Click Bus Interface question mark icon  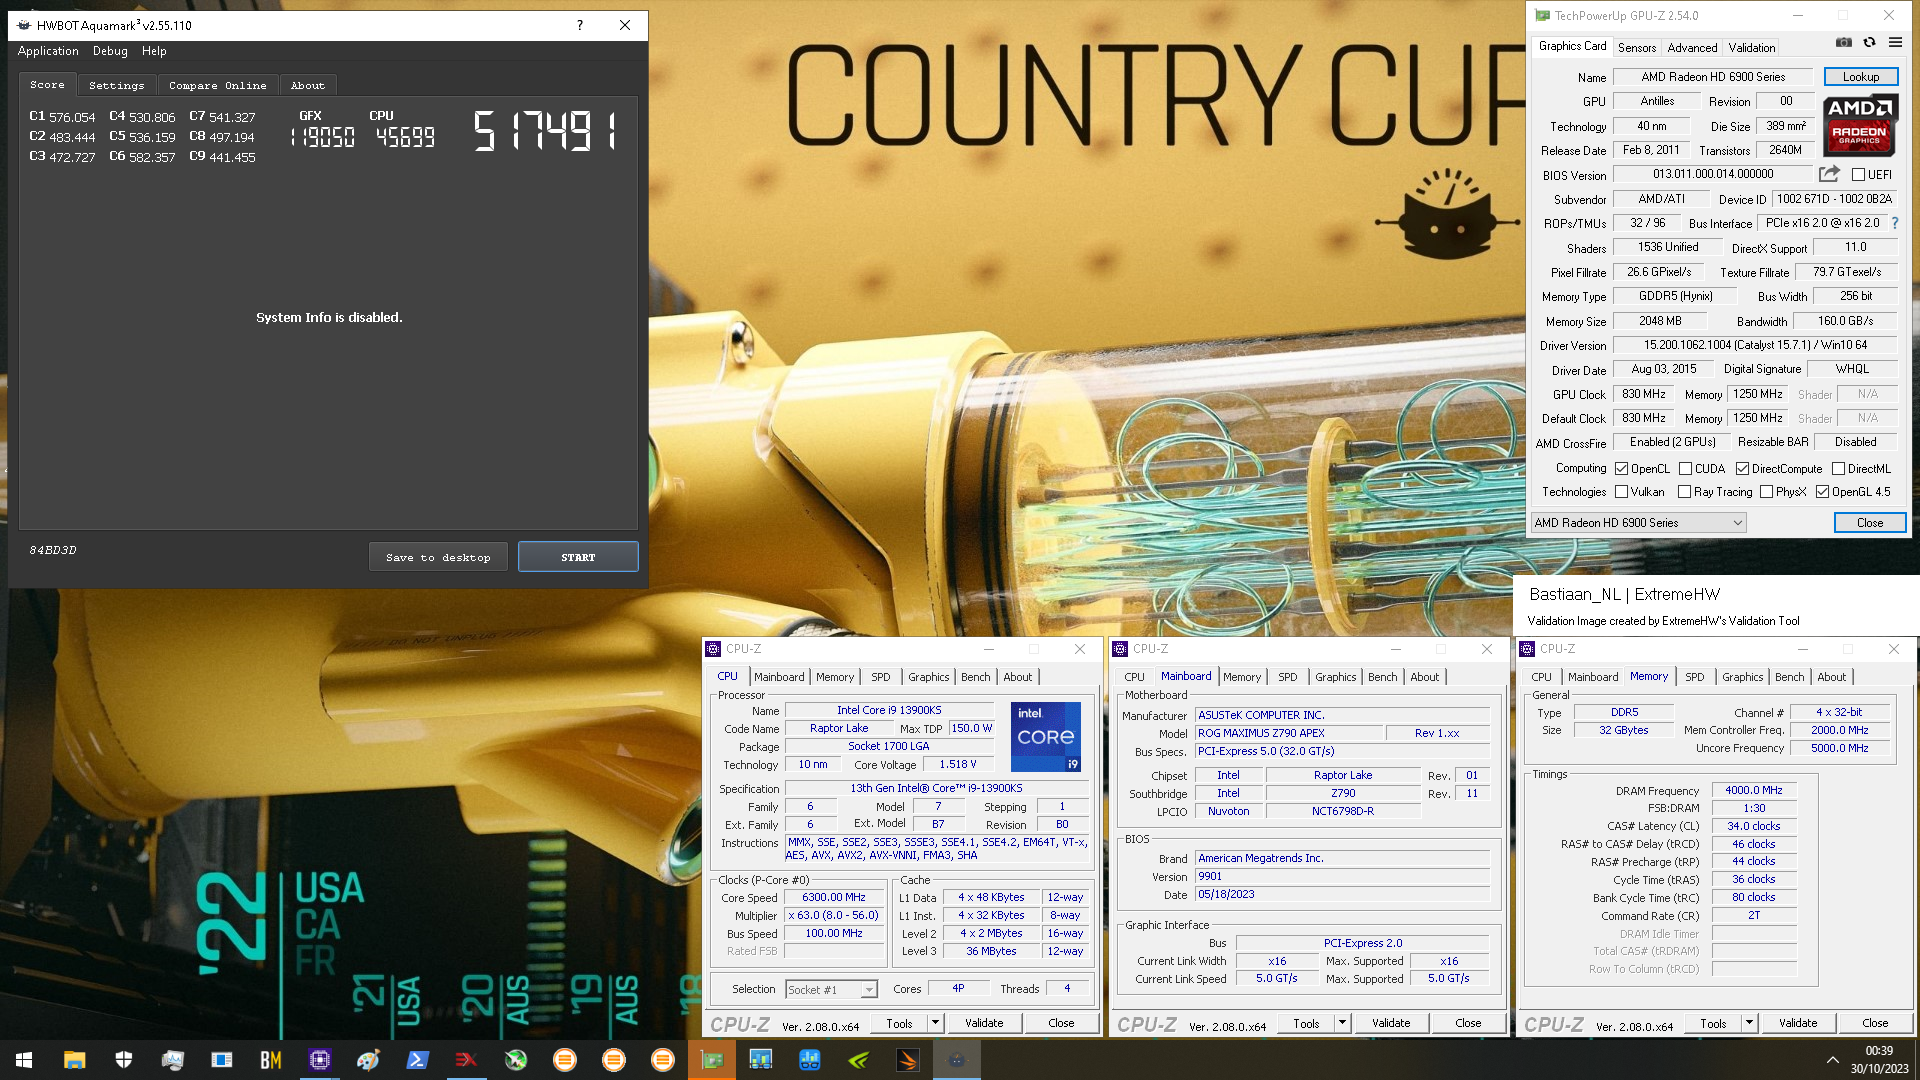click(x=1894, y=223)
